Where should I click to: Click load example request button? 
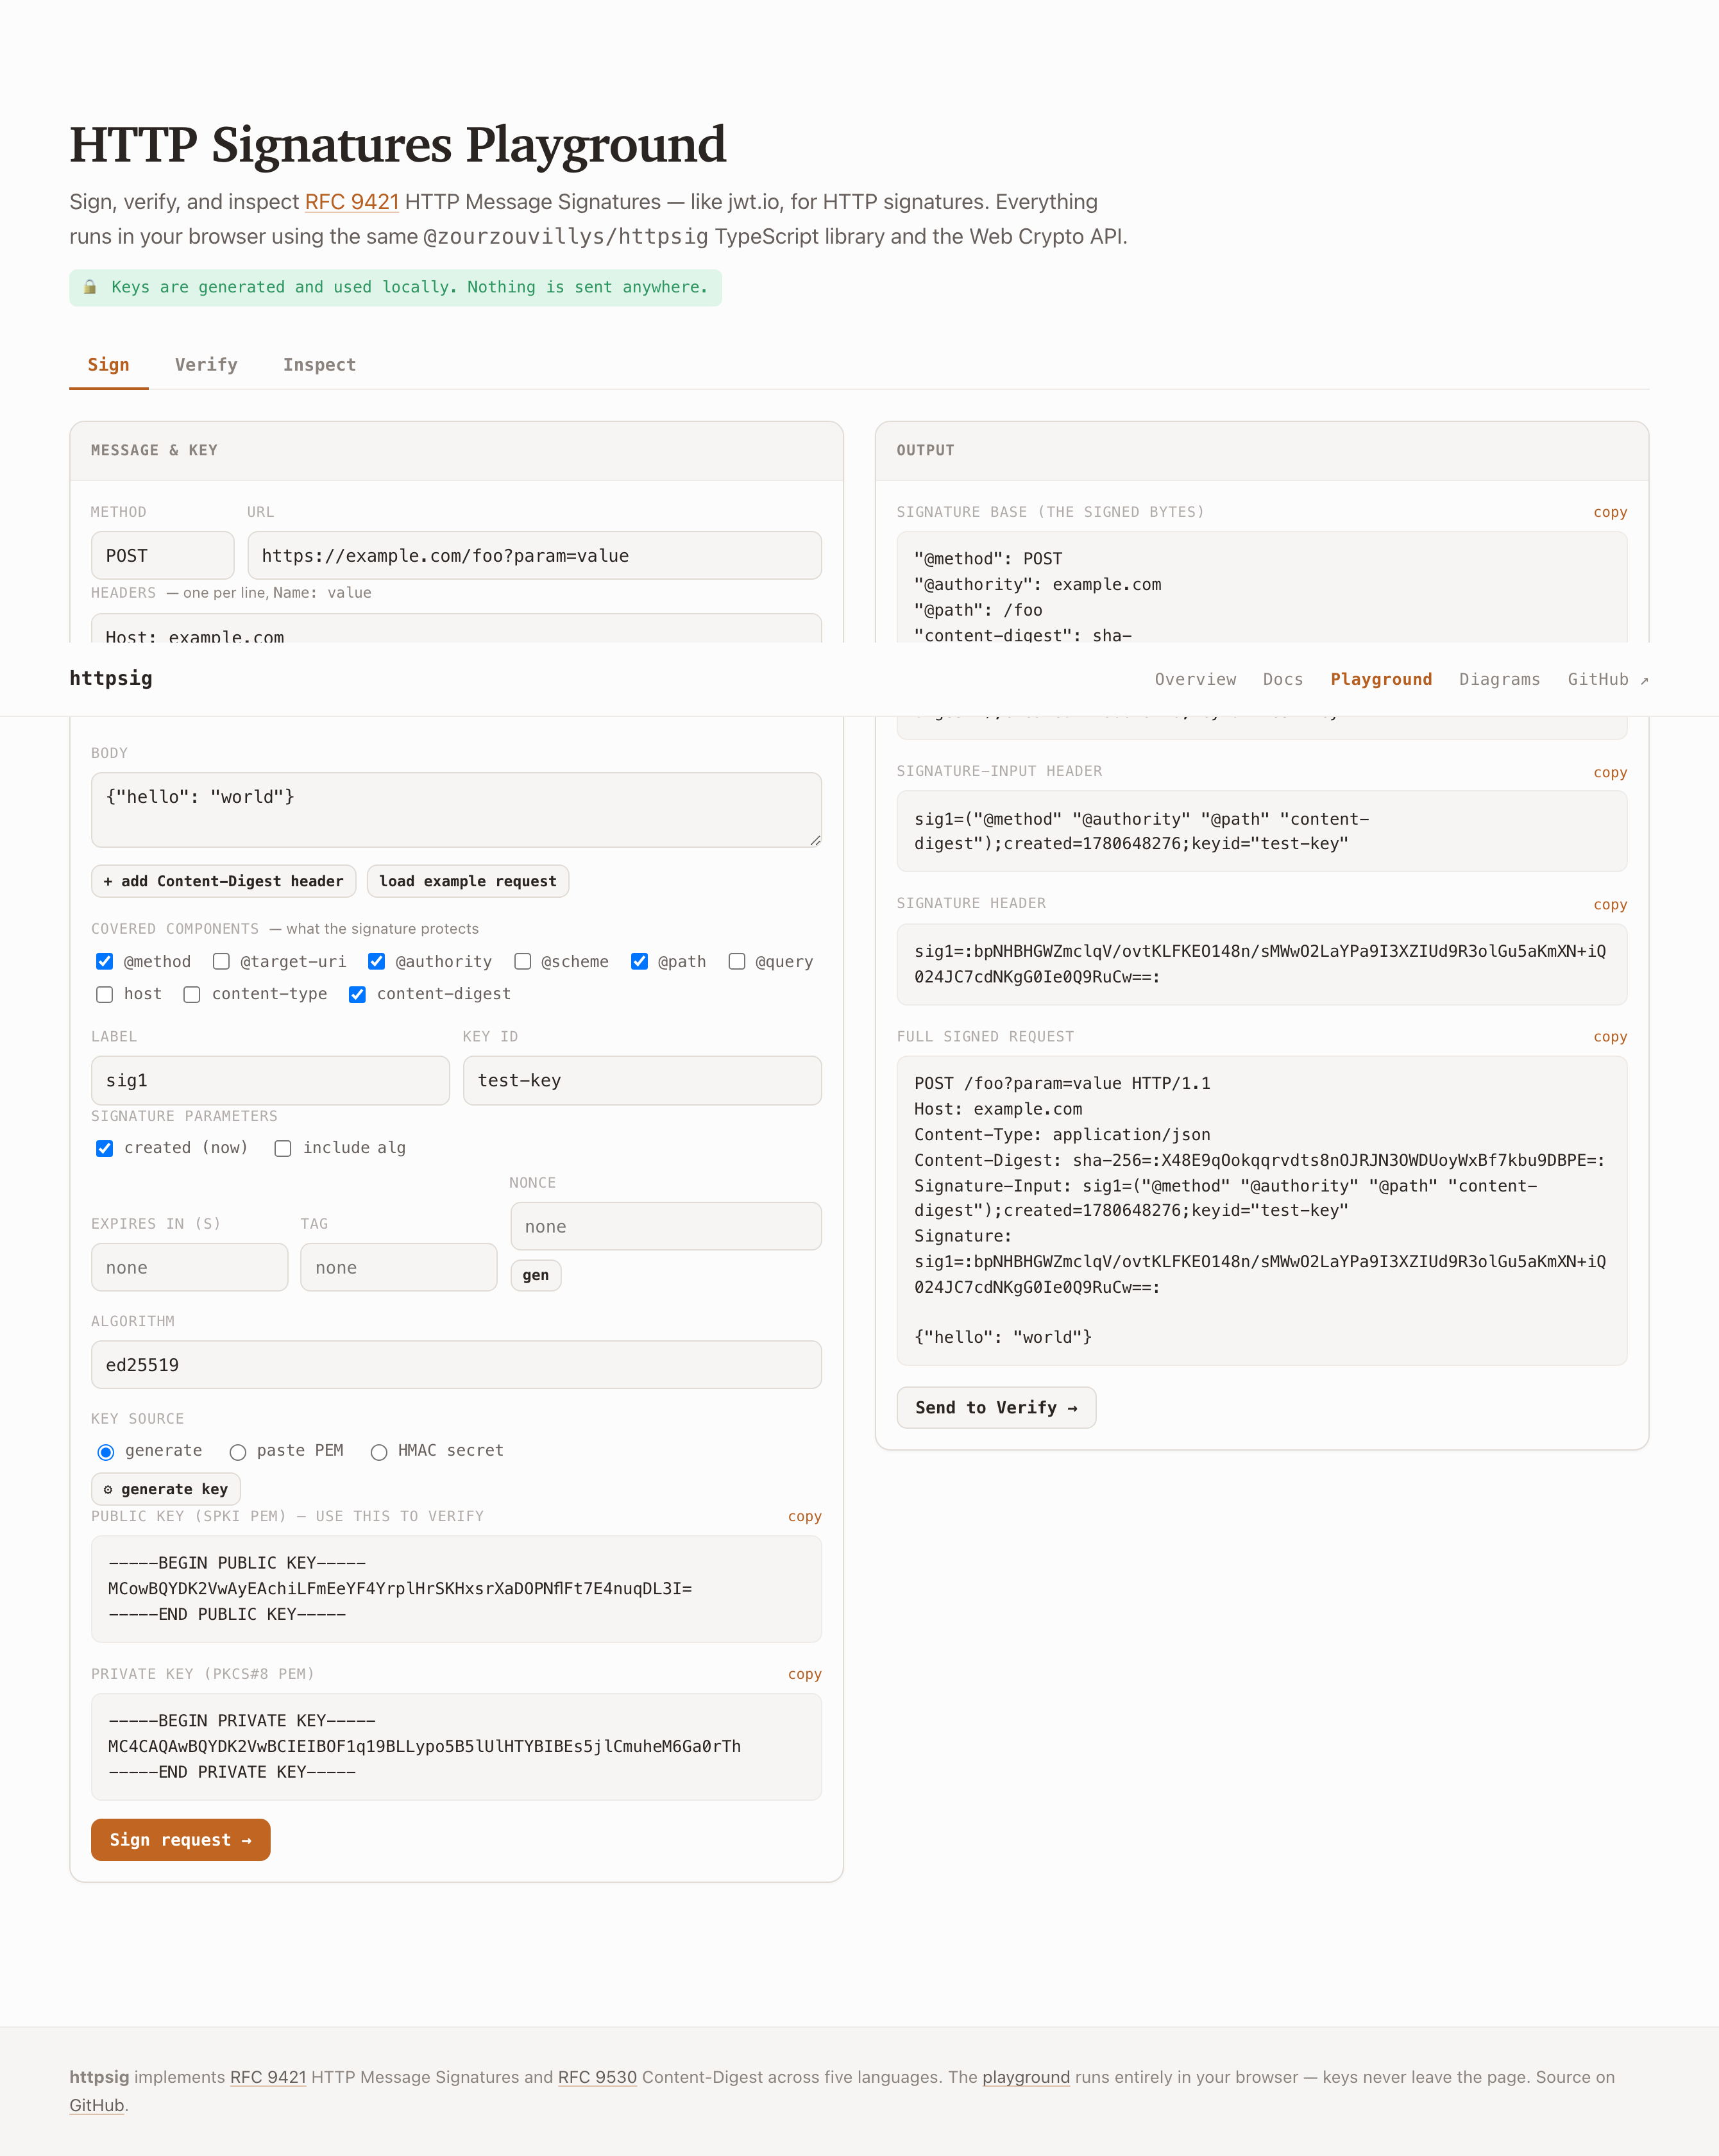click(467, 881)
